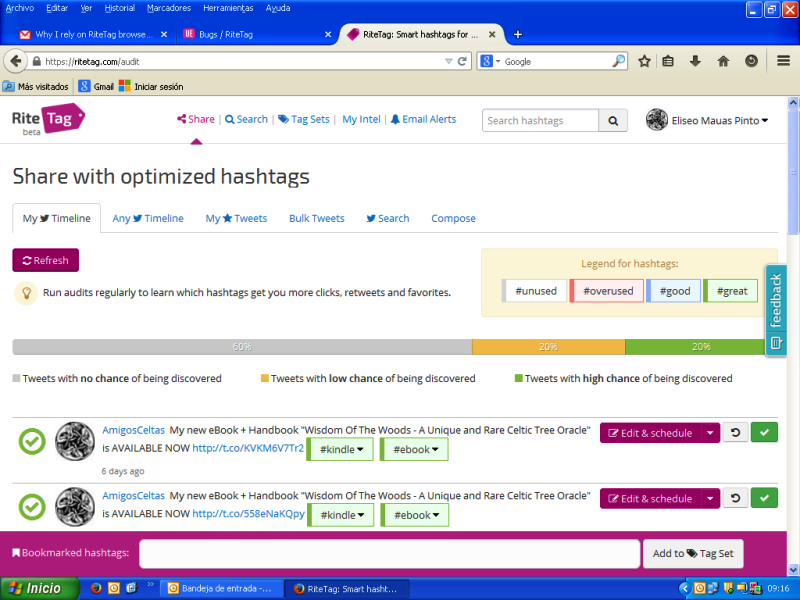The width and height of the screenshot is (800, 600).
Task: Click the Refresh button
Action: coord(45,260)
